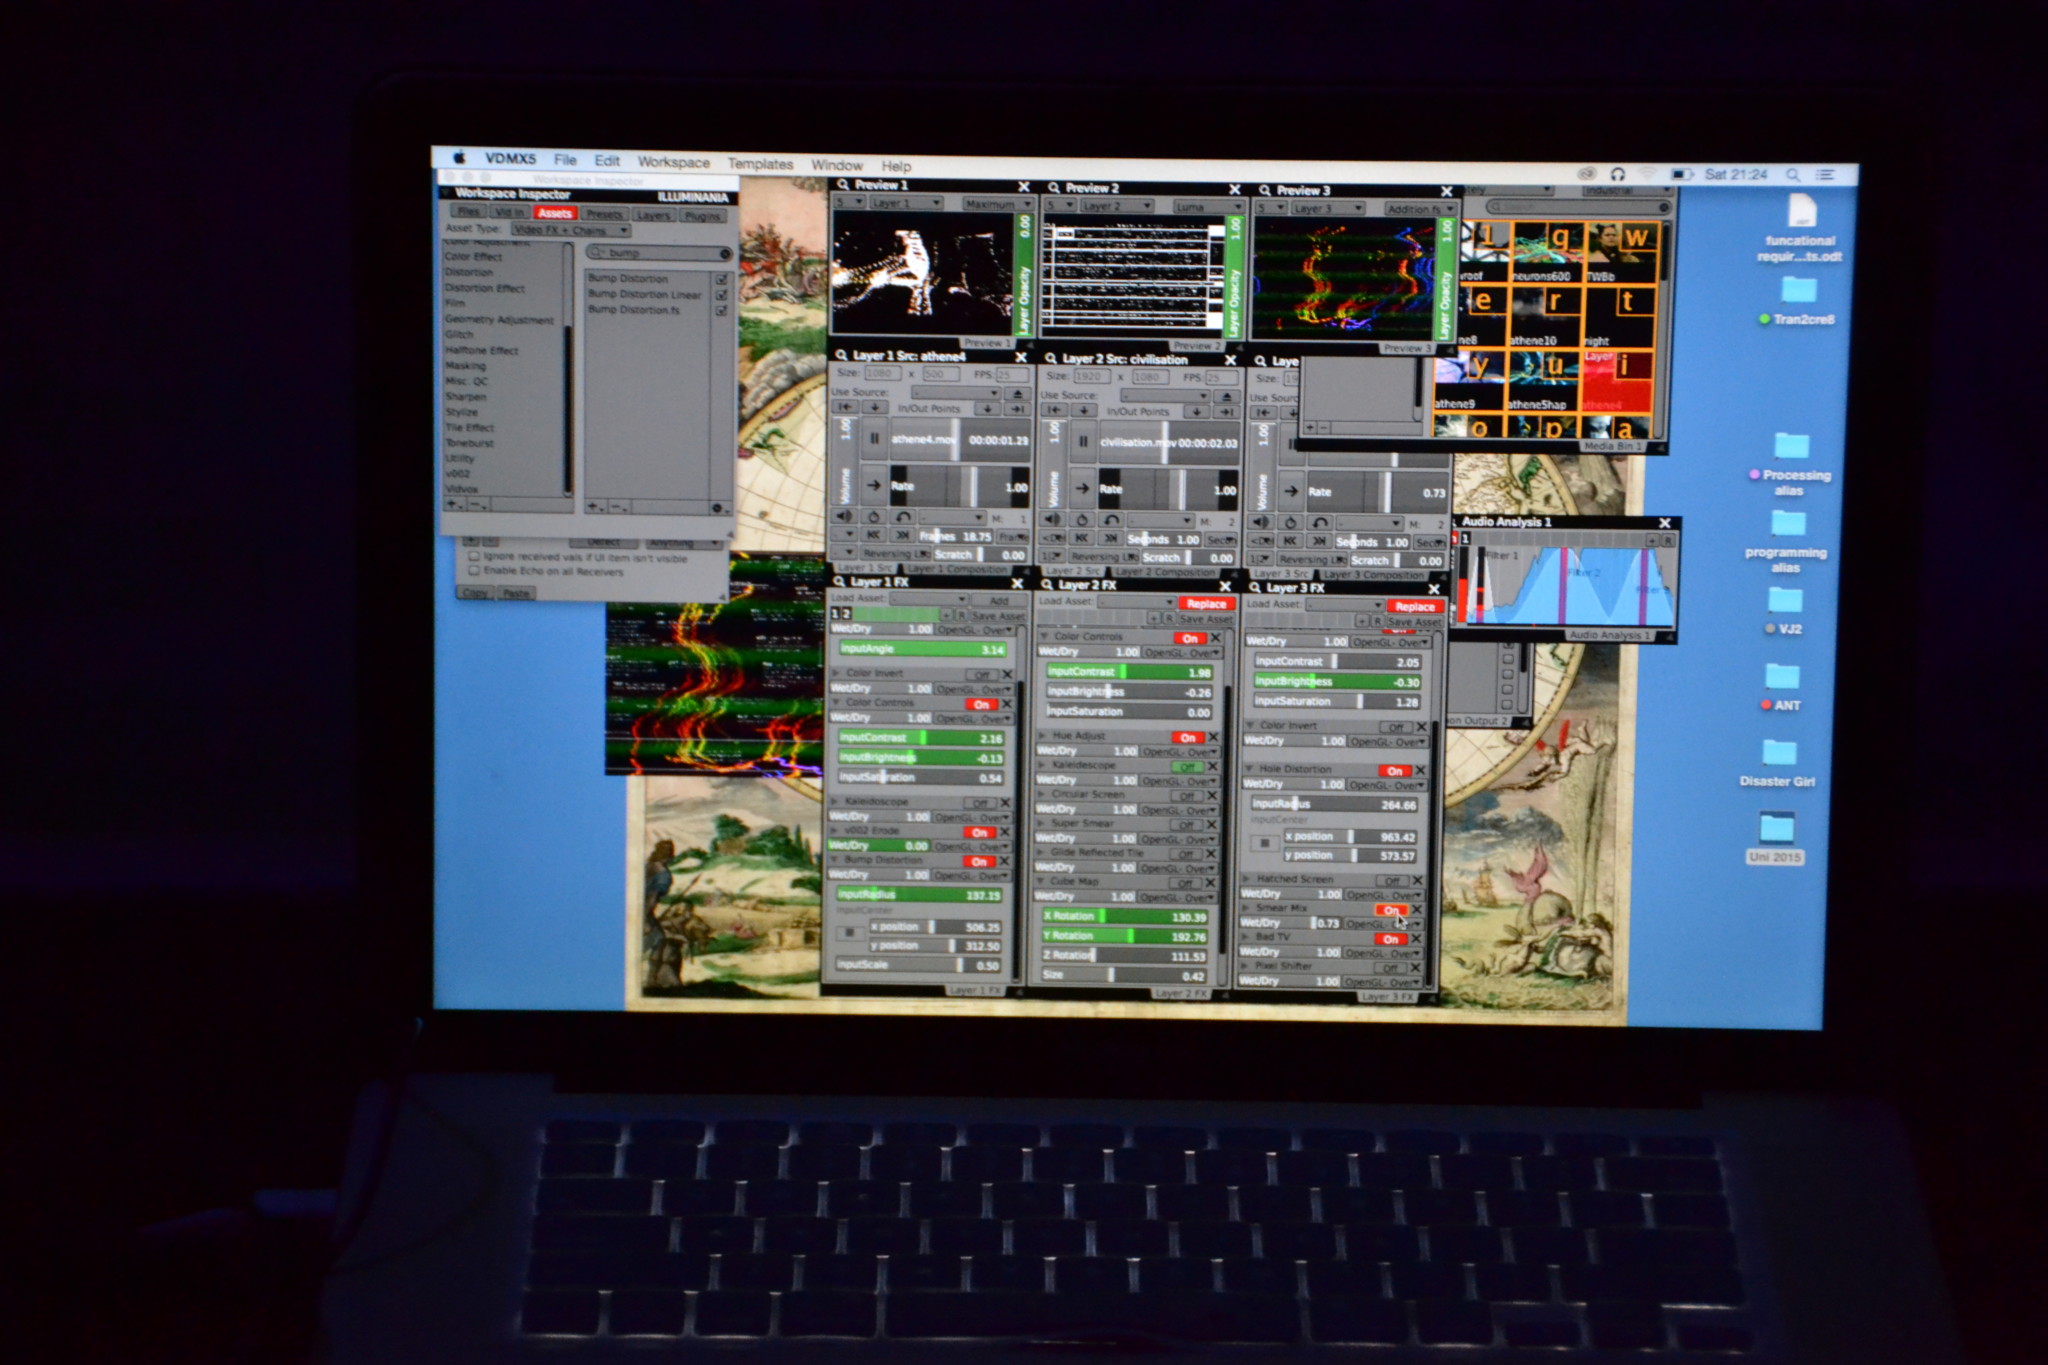This screenshot has width=2048, height=1365.
Task: Click Save Asset in Layer 2 FX
Action: [x=1205, y=619]
